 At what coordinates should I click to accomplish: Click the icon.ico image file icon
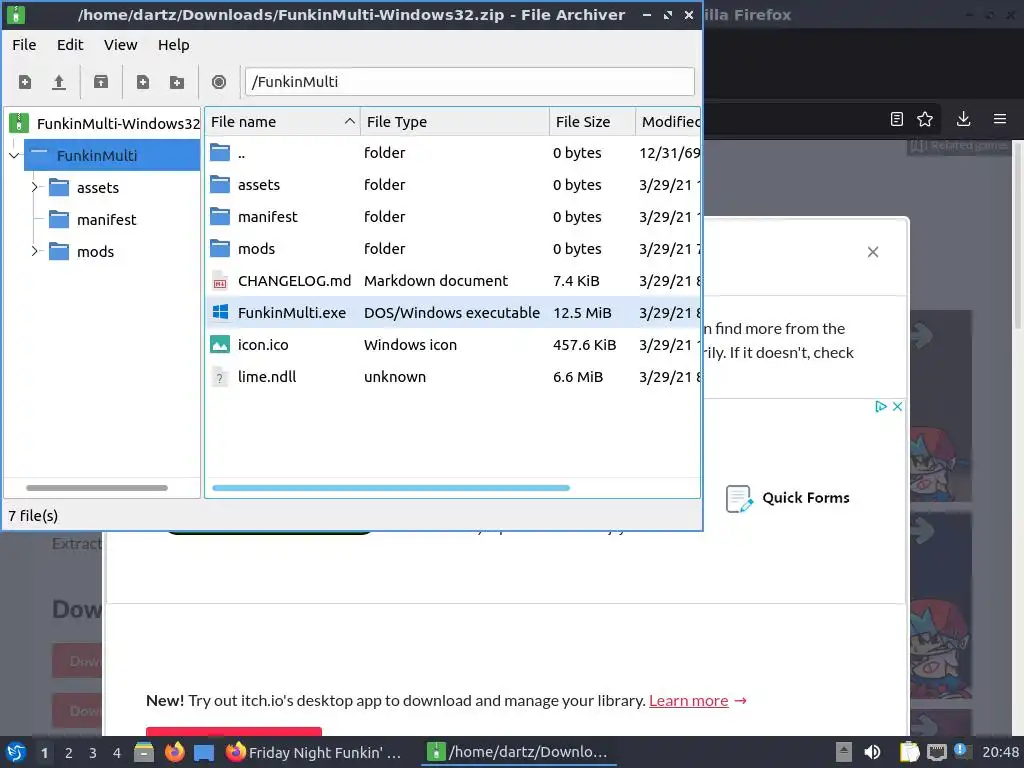click(220, 344)
